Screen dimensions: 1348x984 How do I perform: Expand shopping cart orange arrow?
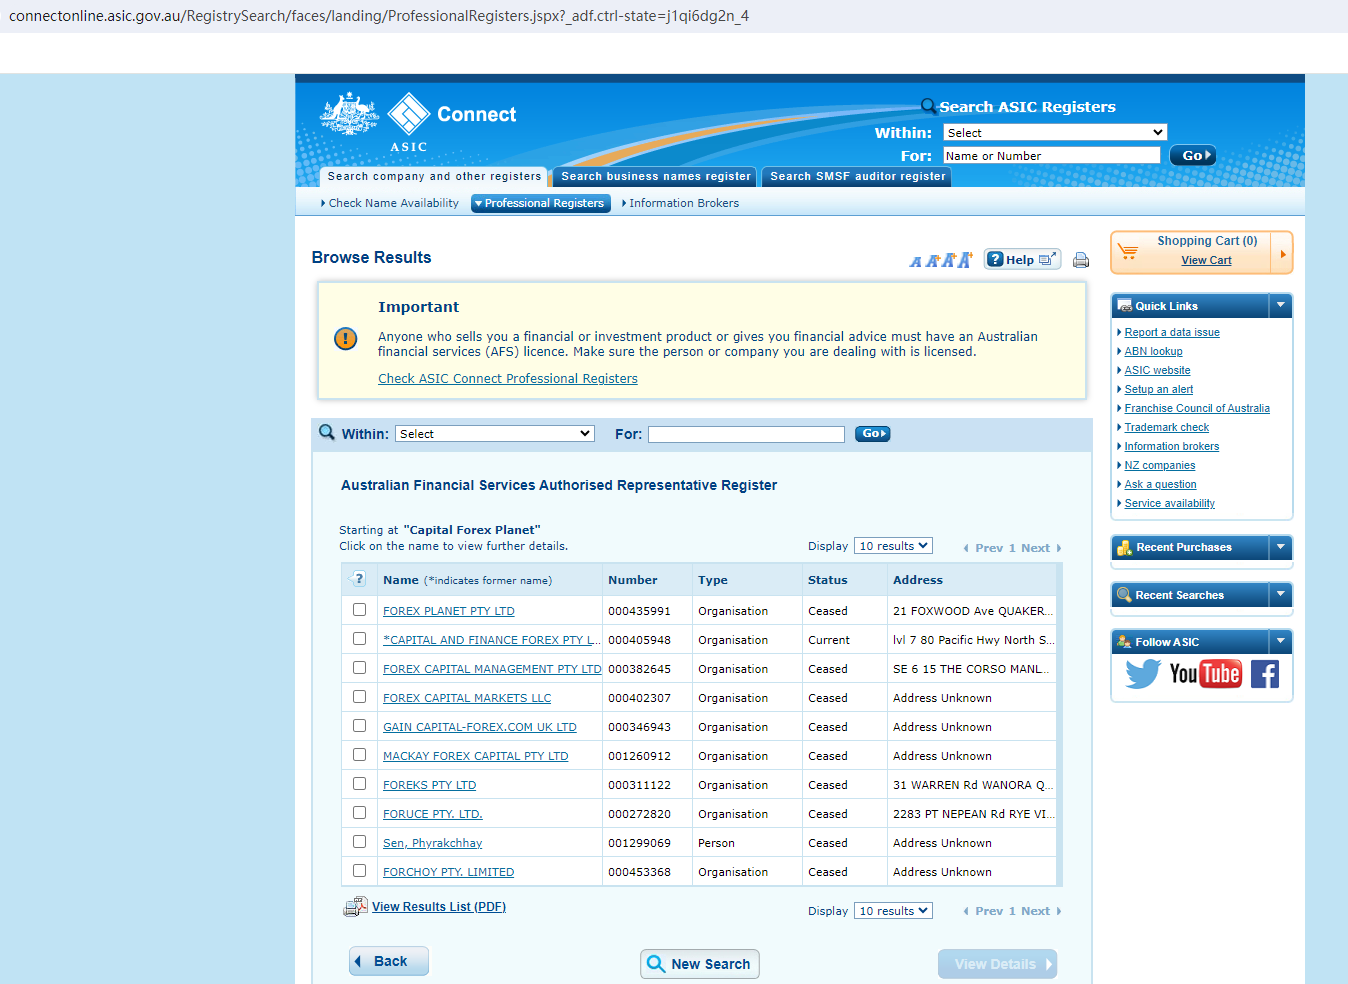pyautogui.click(x=1282, y=253)
